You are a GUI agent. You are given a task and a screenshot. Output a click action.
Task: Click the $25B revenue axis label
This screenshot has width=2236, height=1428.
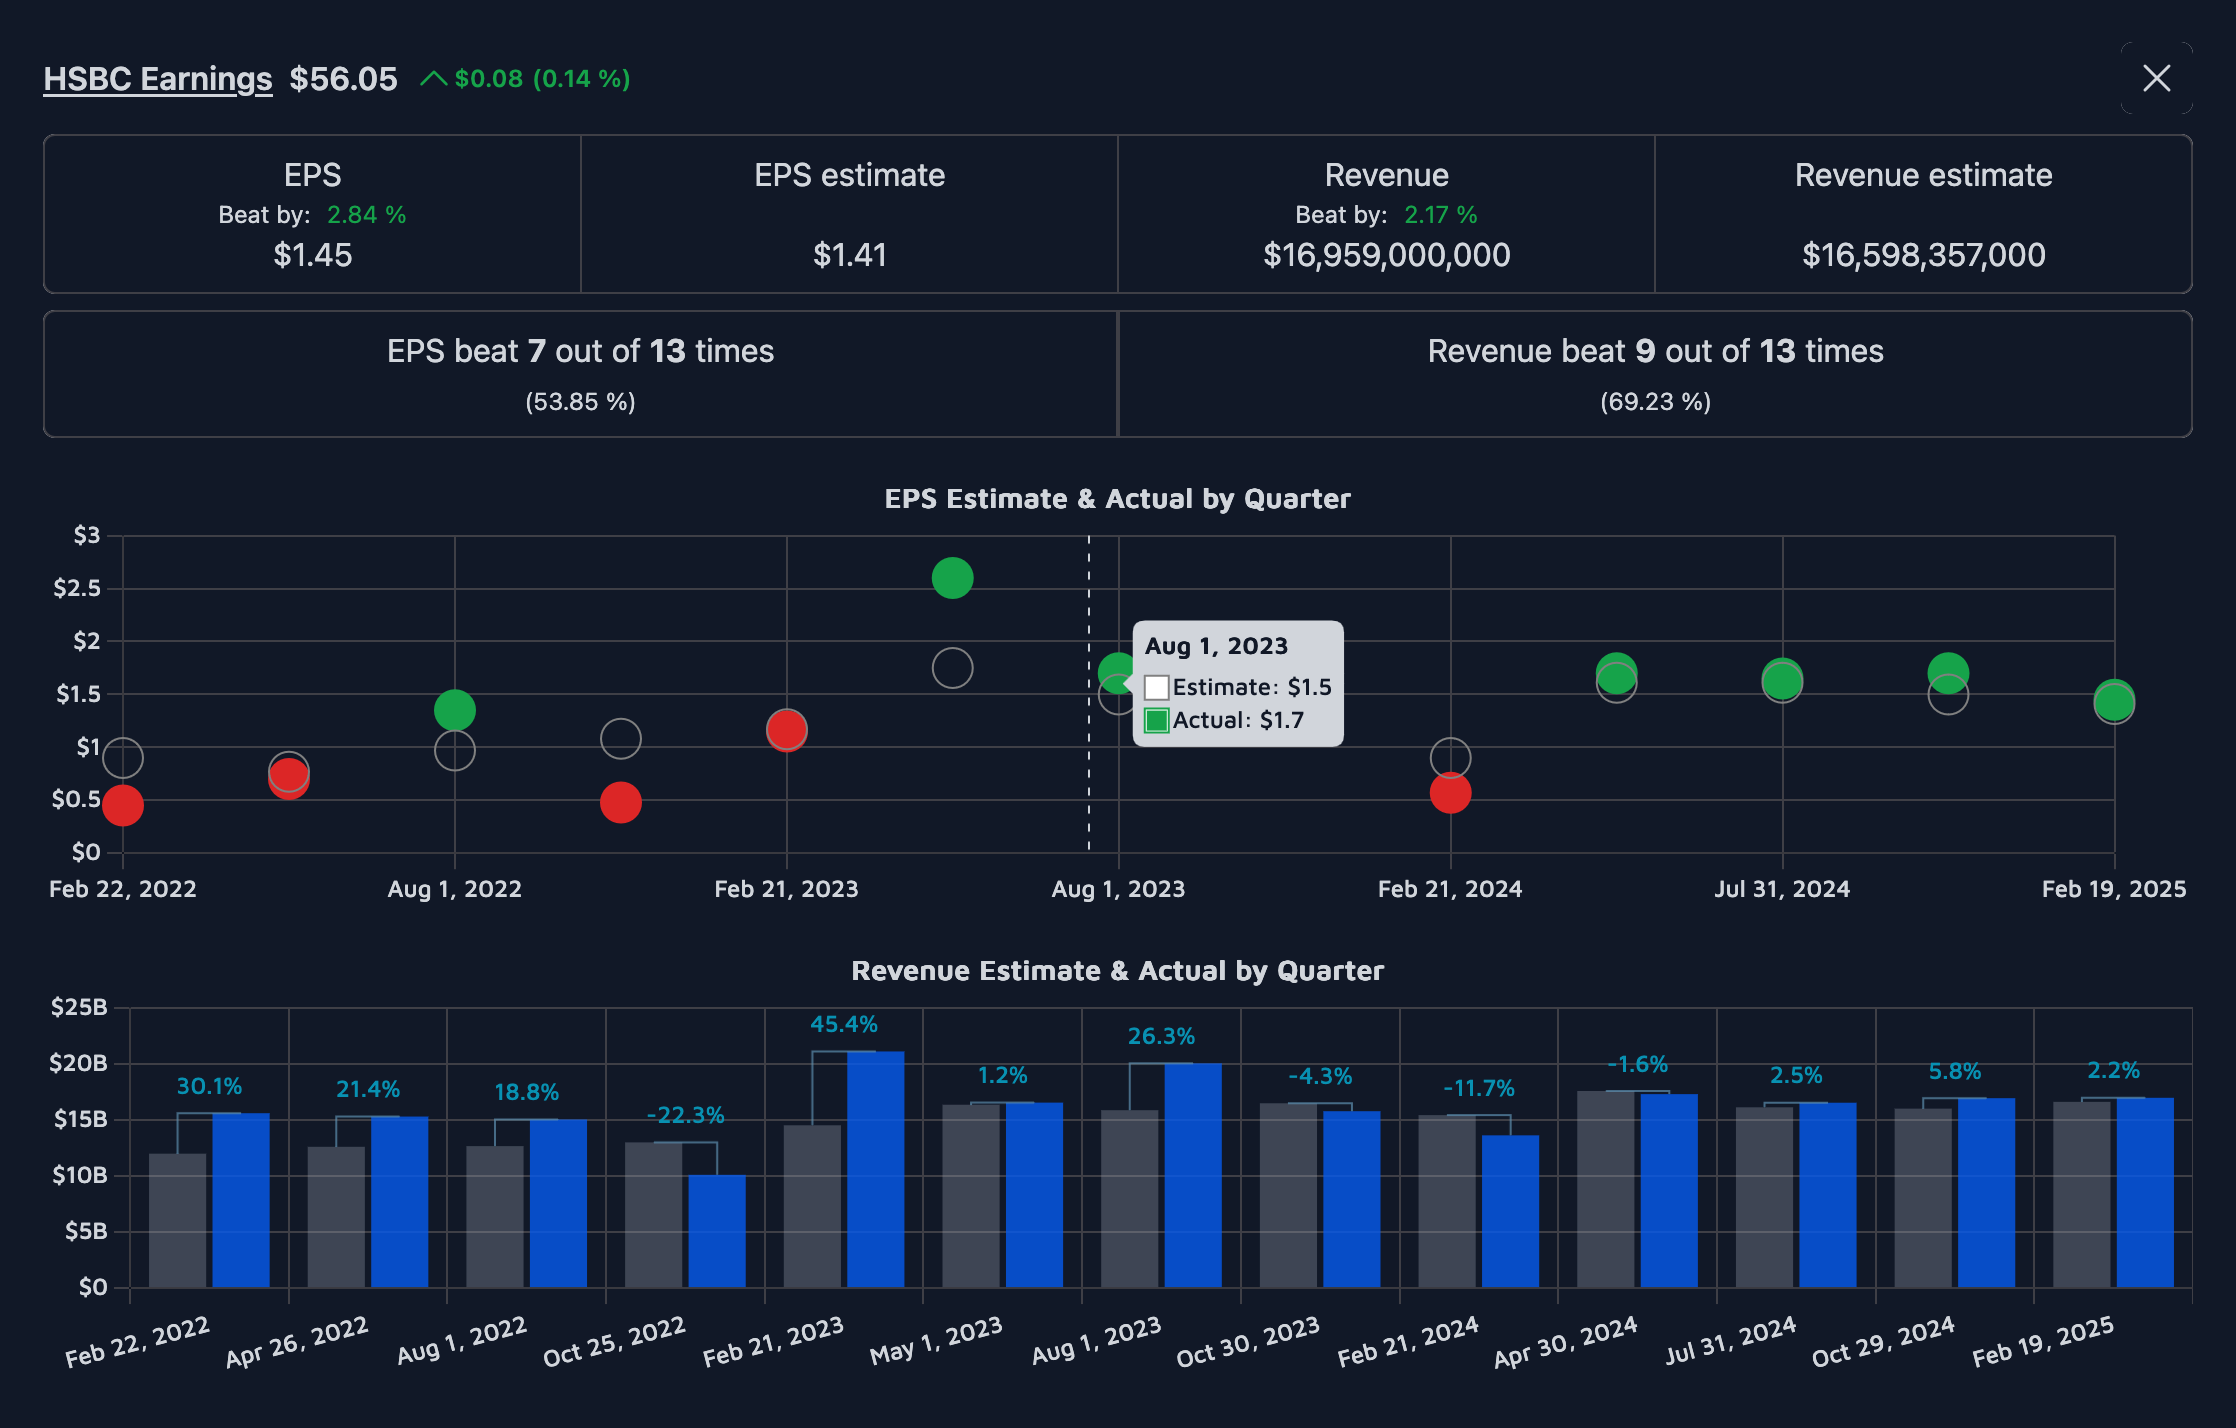tap(79, 1007)
